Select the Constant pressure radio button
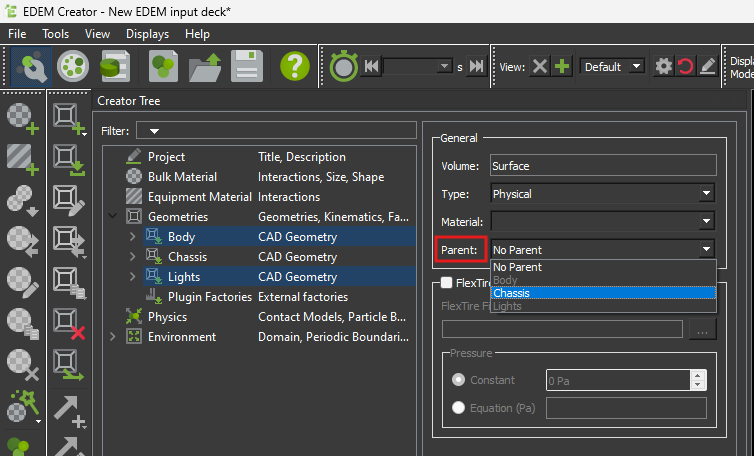This screenshot has height=456, width=754. pyautogui.click(x=458, y=380)
